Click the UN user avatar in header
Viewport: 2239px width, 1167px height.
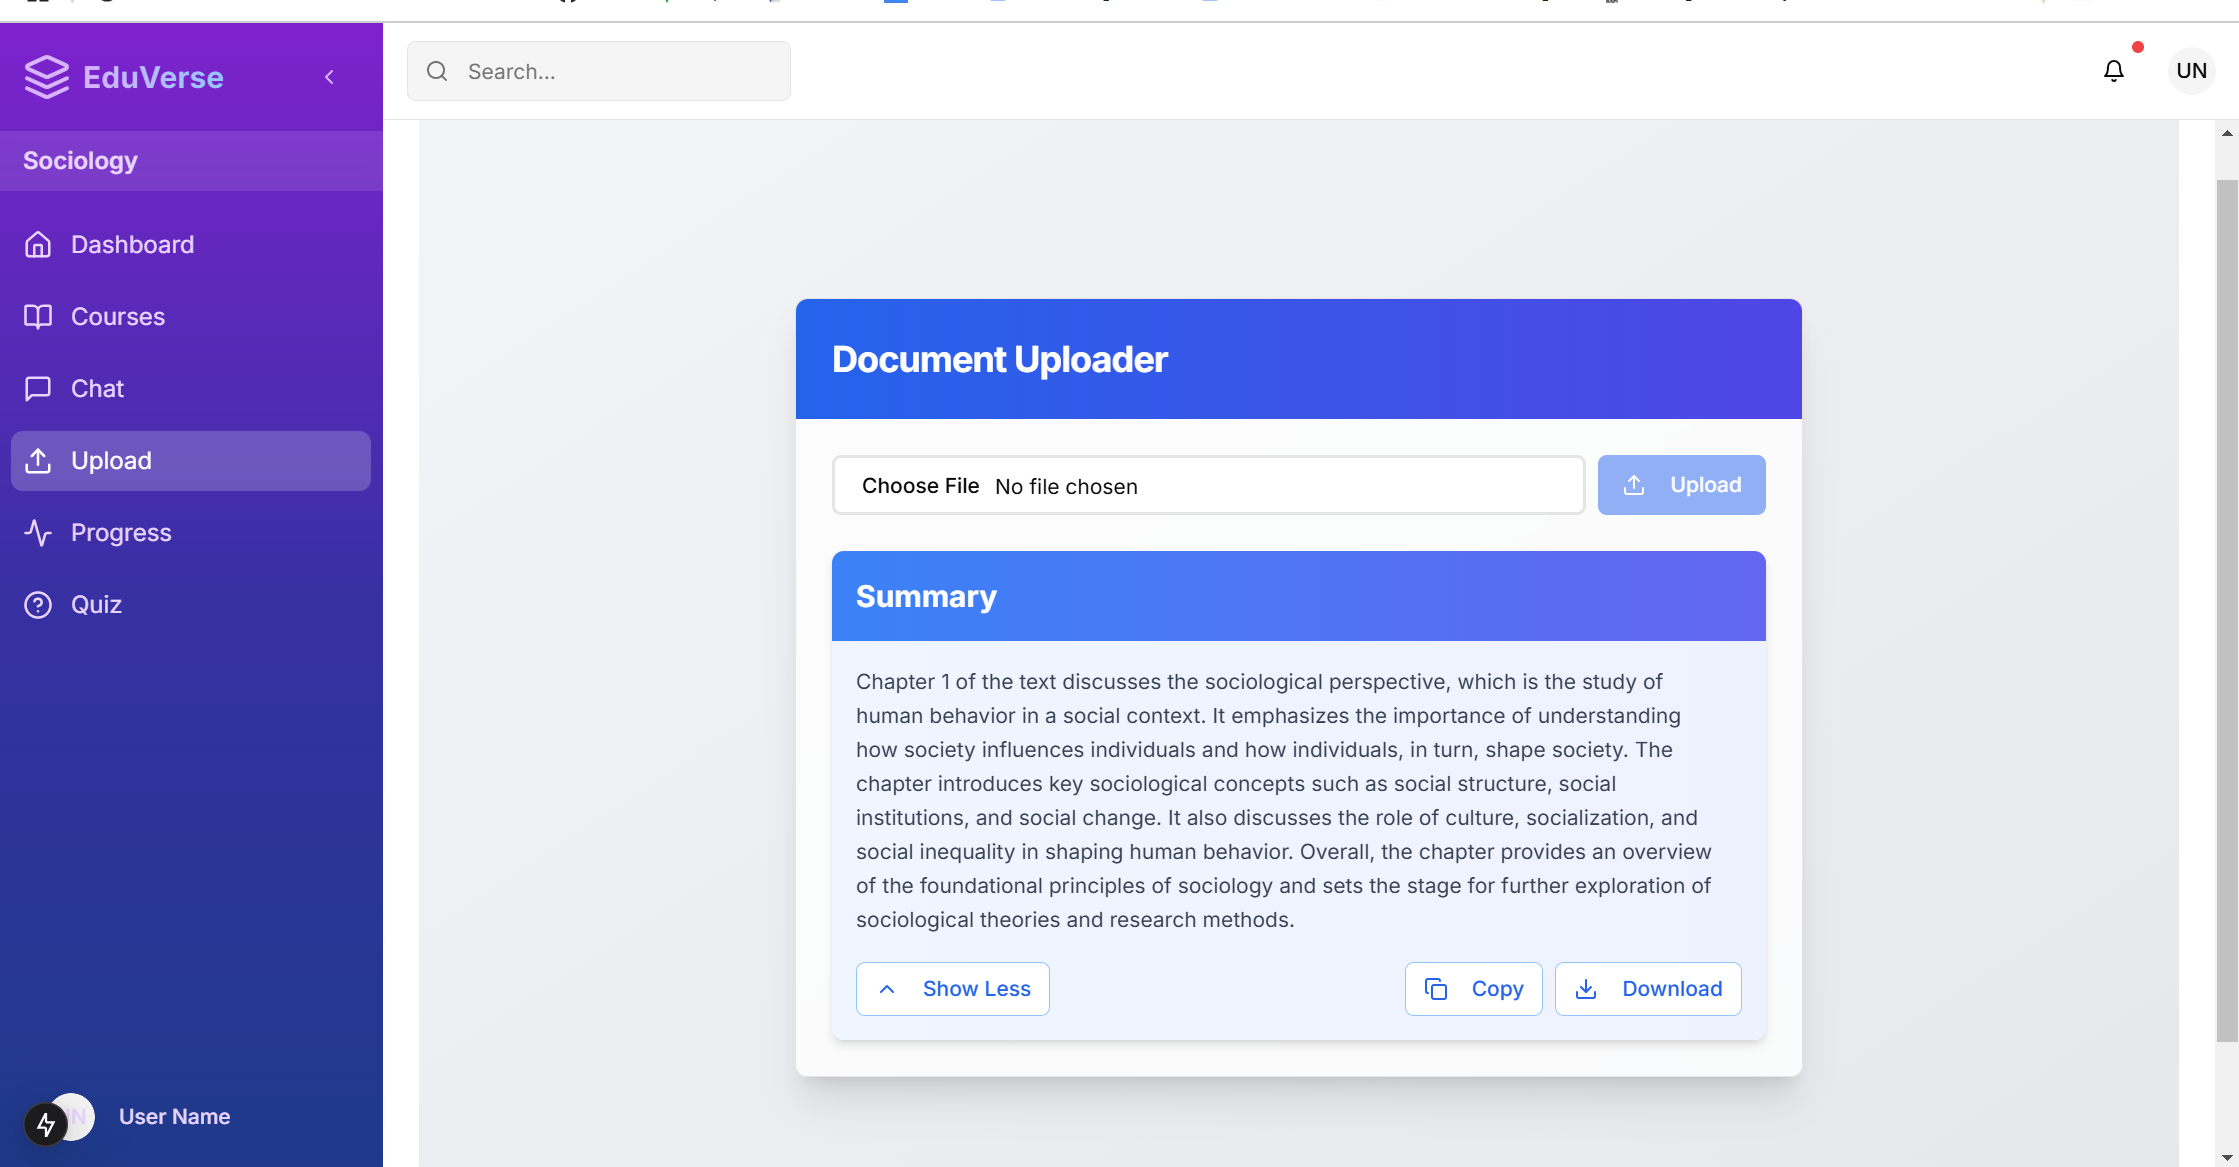[2190, 71]
